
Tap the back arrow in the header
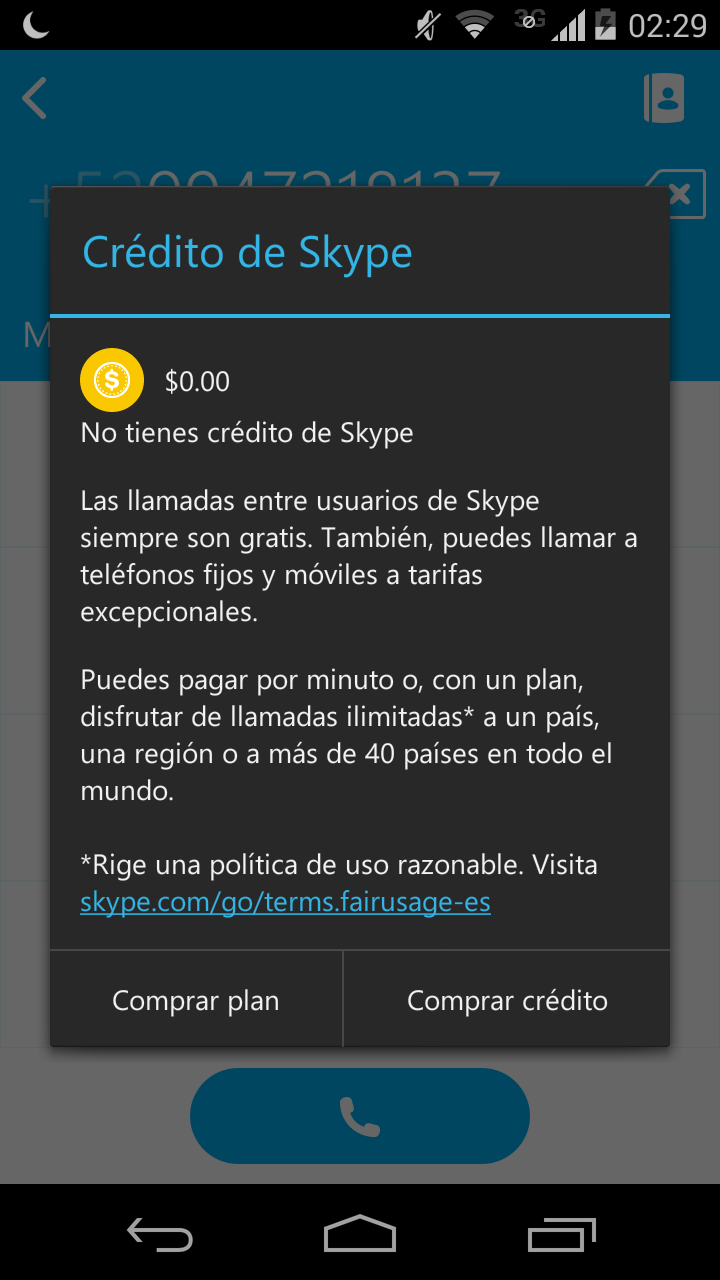pyautogui.click(x=35, y=99)
